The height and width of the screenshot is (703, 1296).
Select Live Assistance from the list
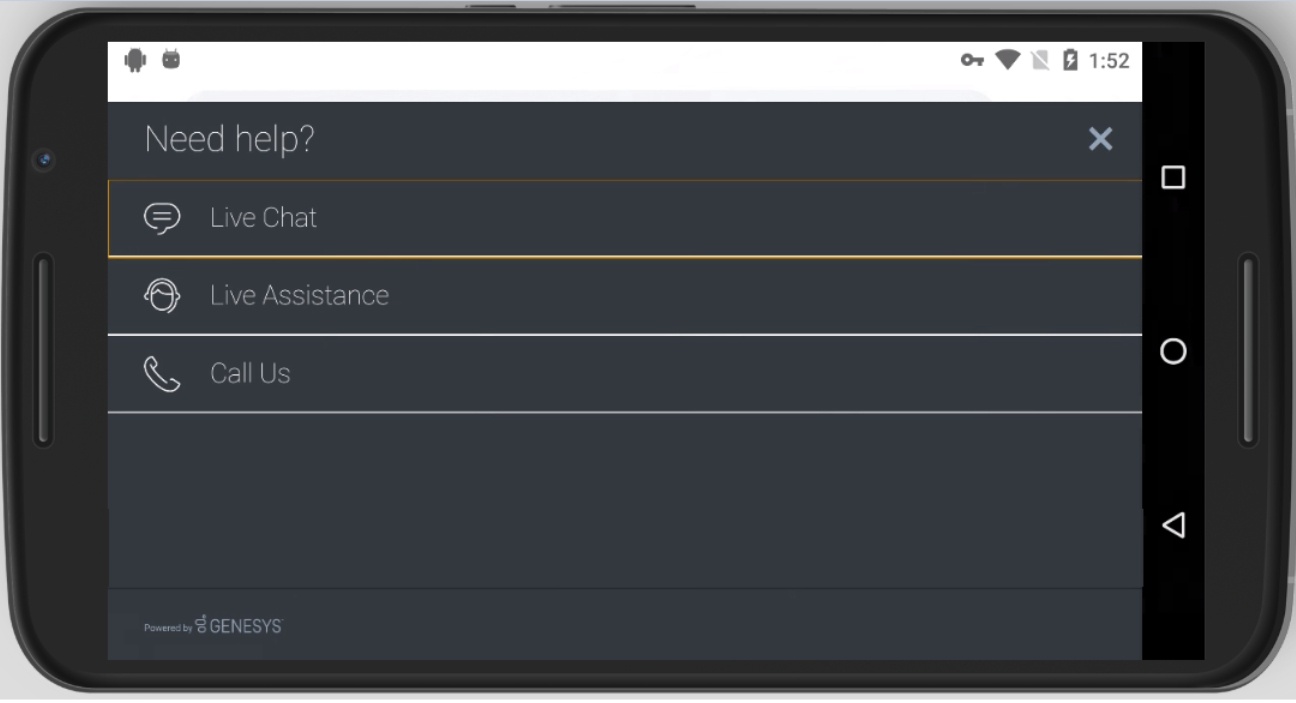625,296
